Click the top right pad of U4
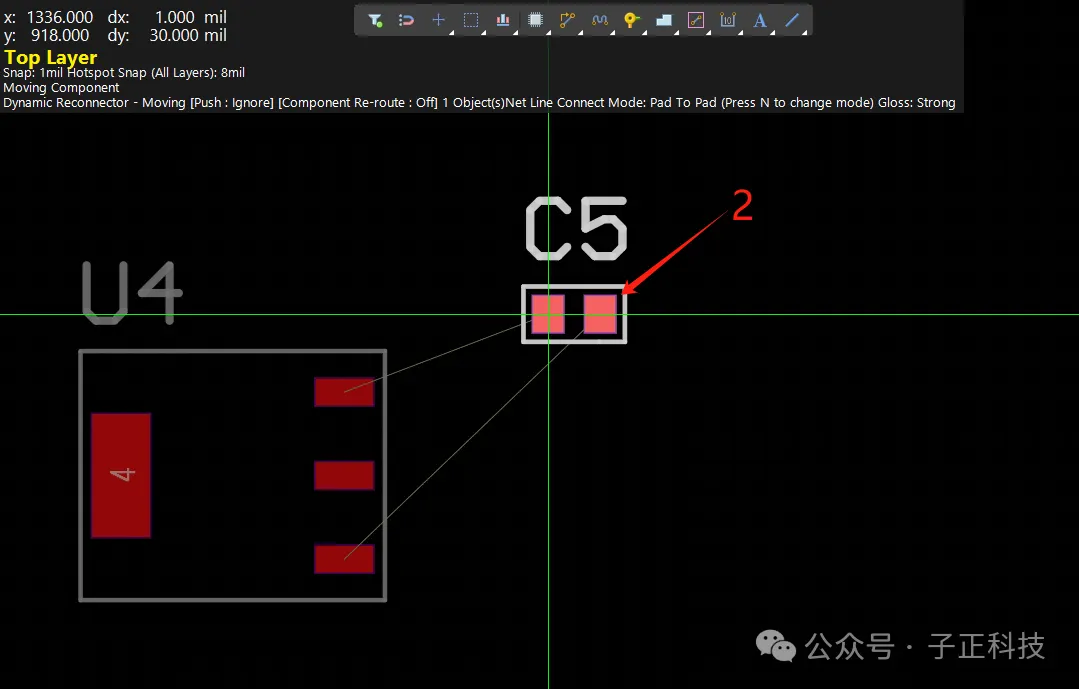 tap(344, 392)
